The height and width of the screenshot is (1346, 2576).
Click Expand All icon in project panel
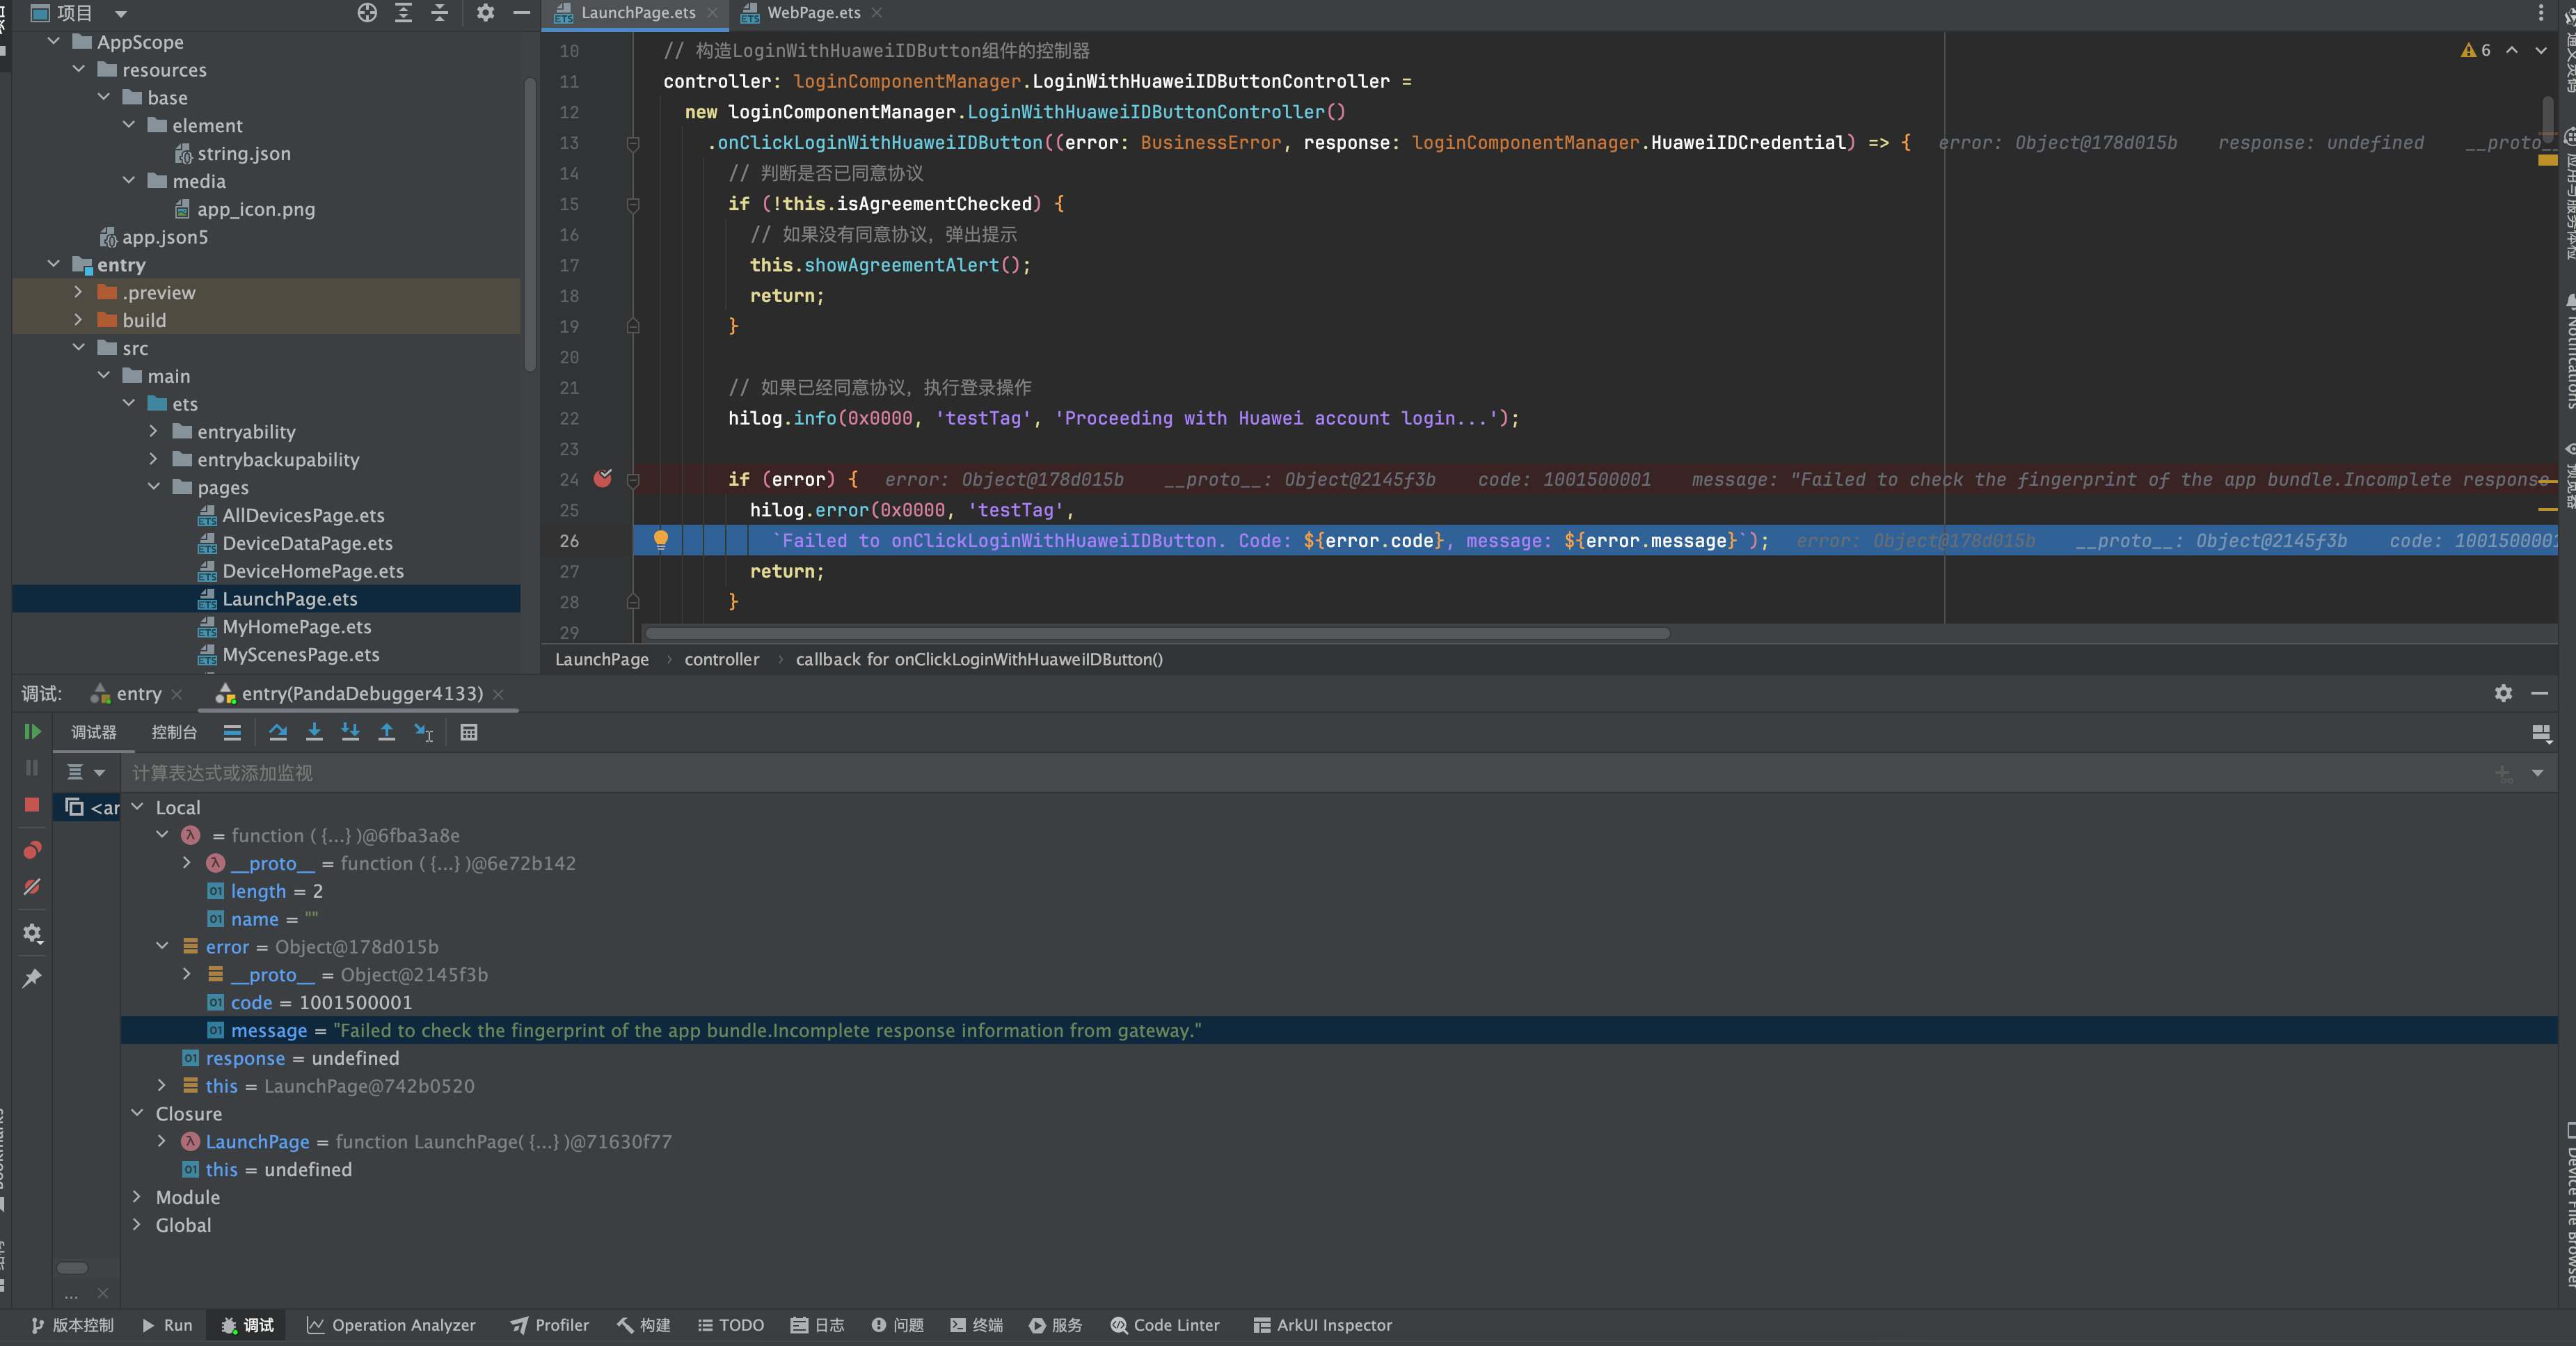click(x=403, y=13)
